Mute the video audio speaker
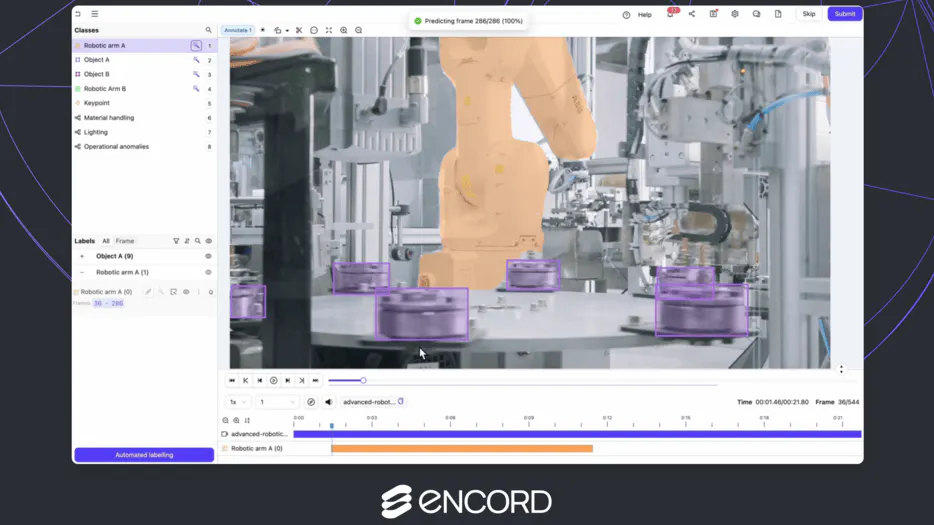Viewport: 934px width, 525px height. [328, 402]
